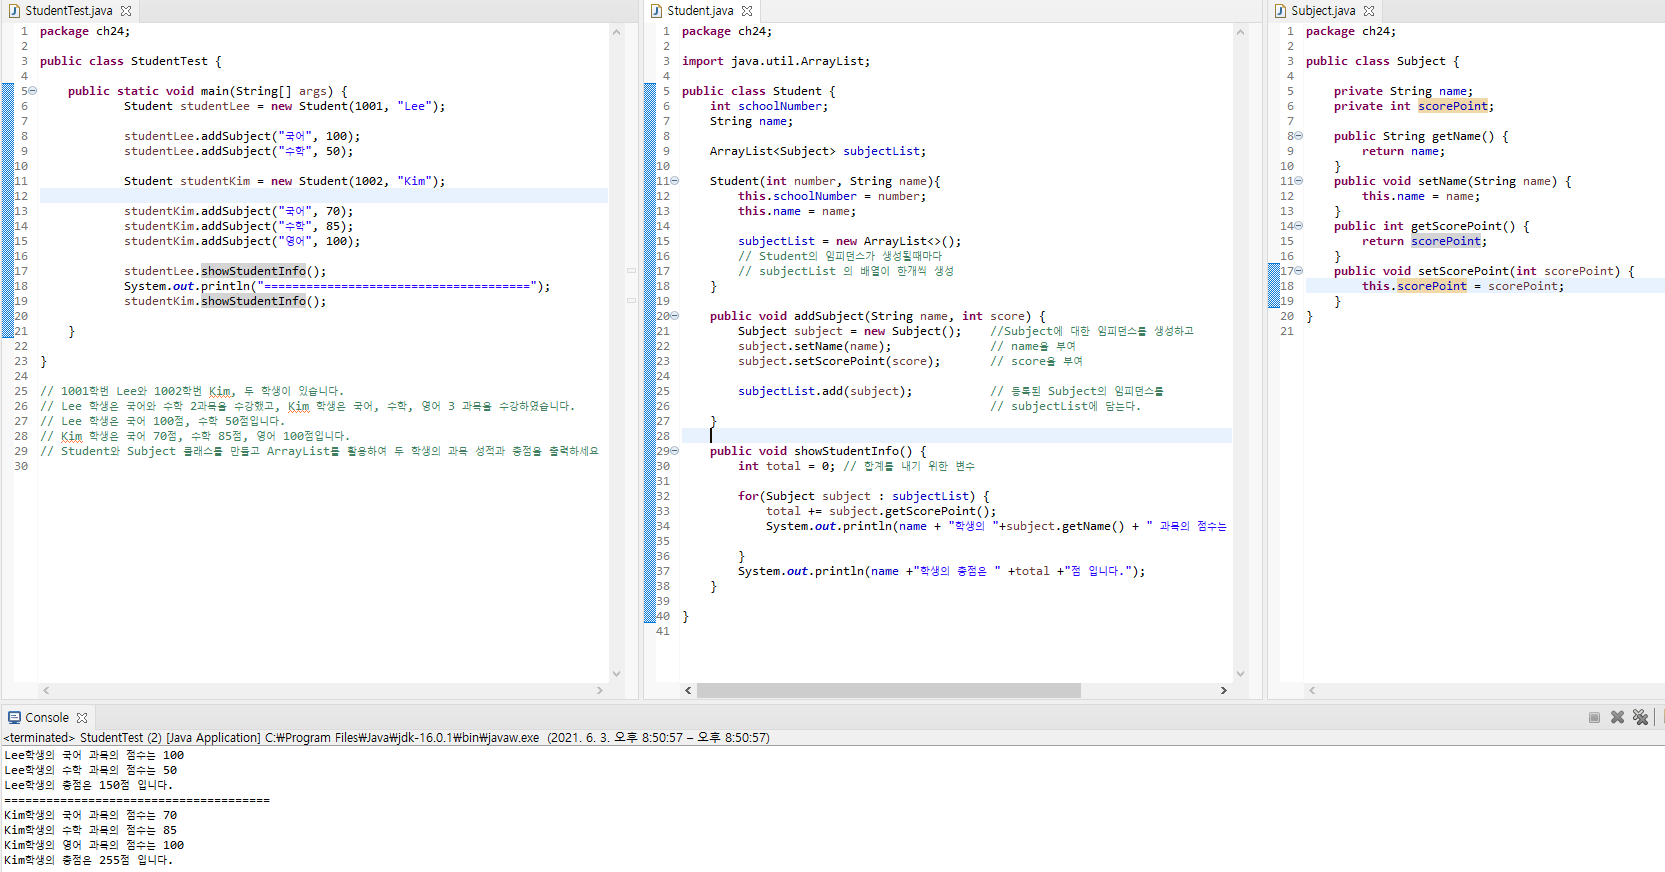Click down scroll arrow in Student.java editor
Image resolution: width=1665 pixels, height=872 pixels.
1240,674
